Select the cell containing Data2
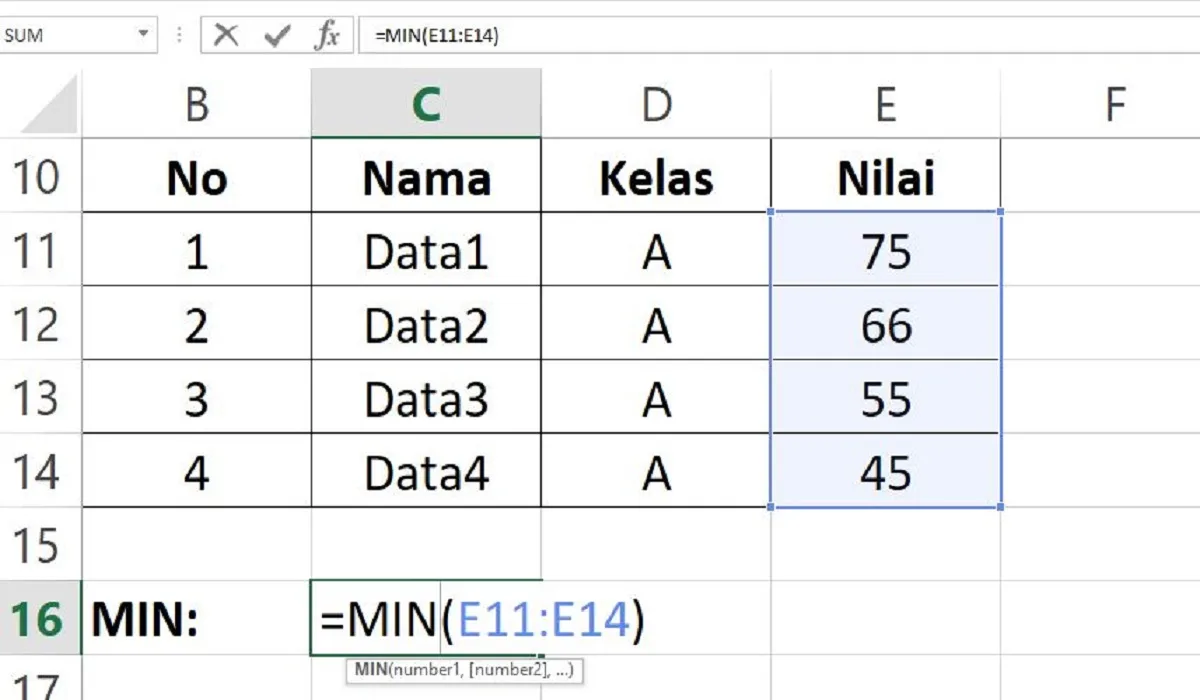This screenshot has height=700, width=1200. click(x=426, y=324)
